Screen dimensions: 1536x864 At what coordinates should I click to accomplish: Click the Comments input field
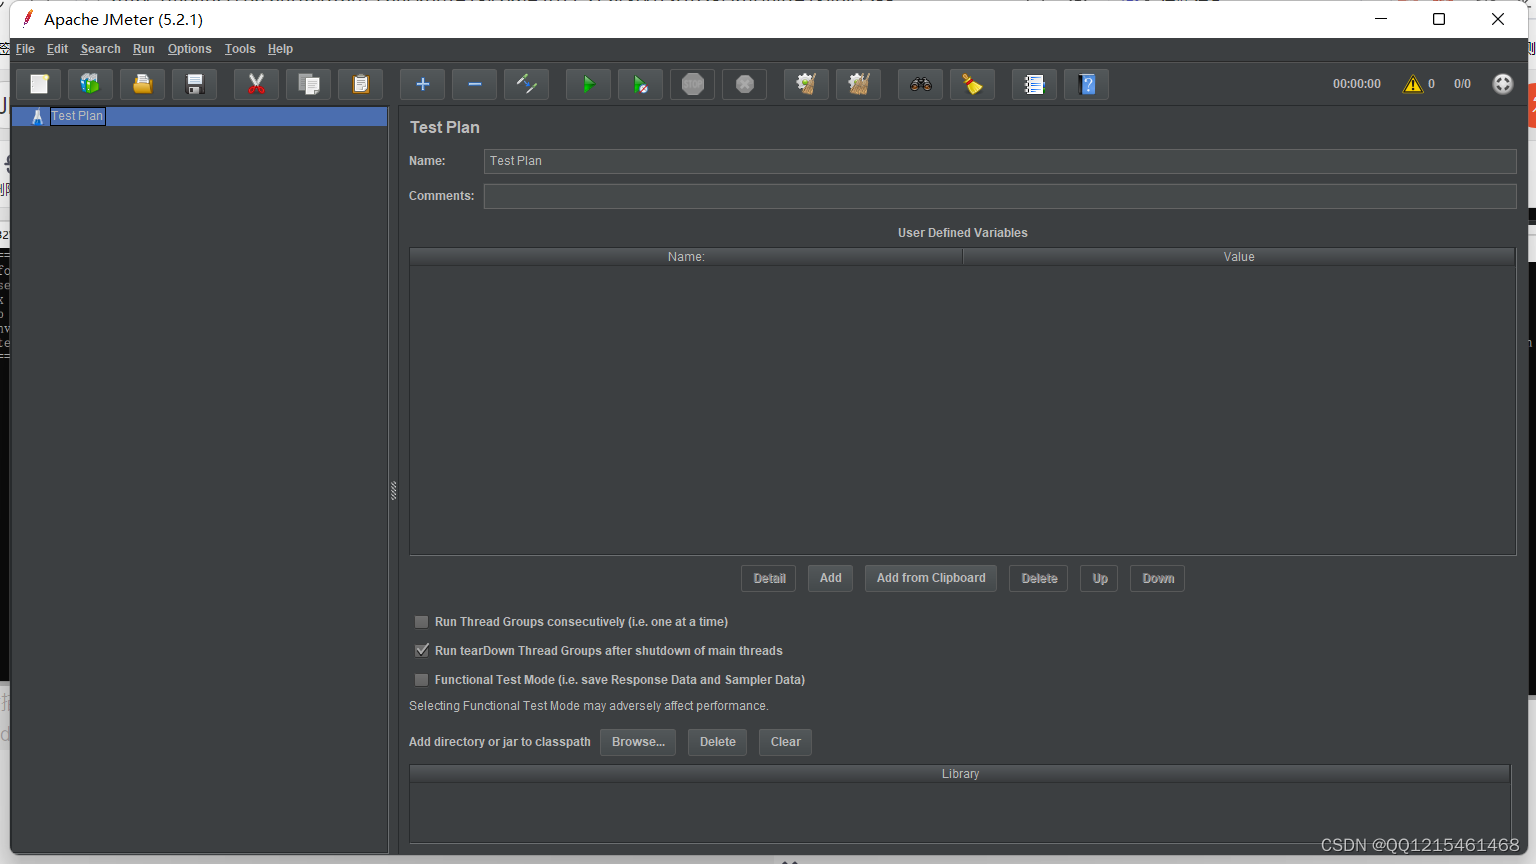[x=1000, y=196]
